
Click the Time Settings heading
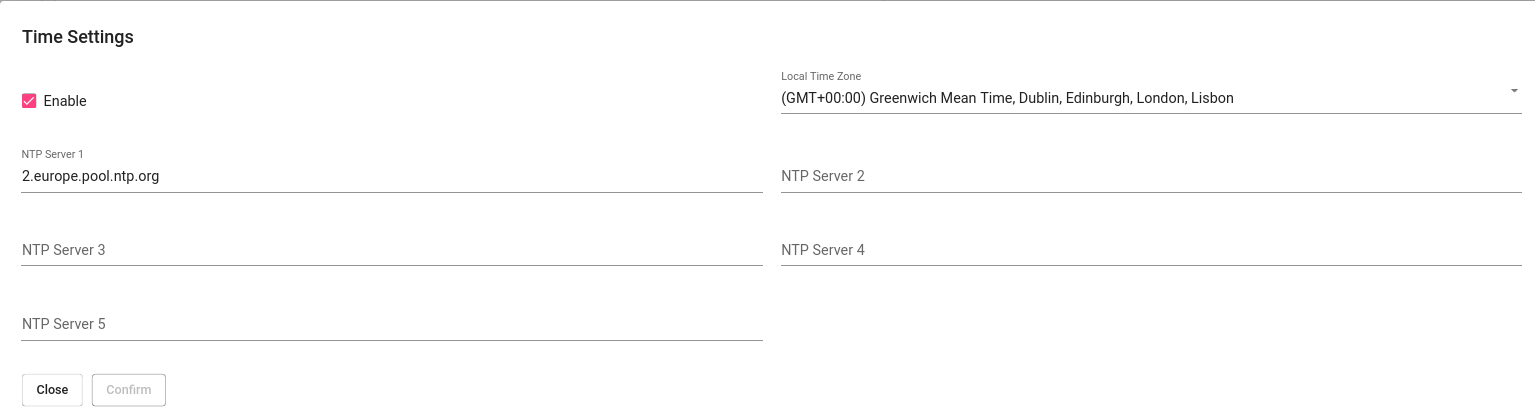click(78, 37)
